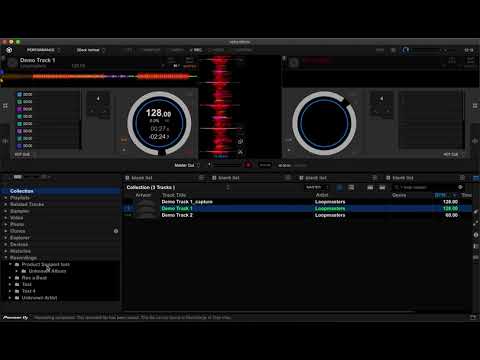480x360 pixels.
Task: Expand the Playlists tree node
Action: tap(6, 198)
